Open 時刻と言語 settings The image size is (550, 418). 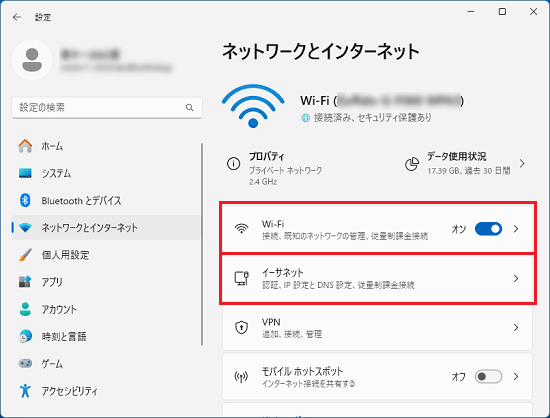107,336
